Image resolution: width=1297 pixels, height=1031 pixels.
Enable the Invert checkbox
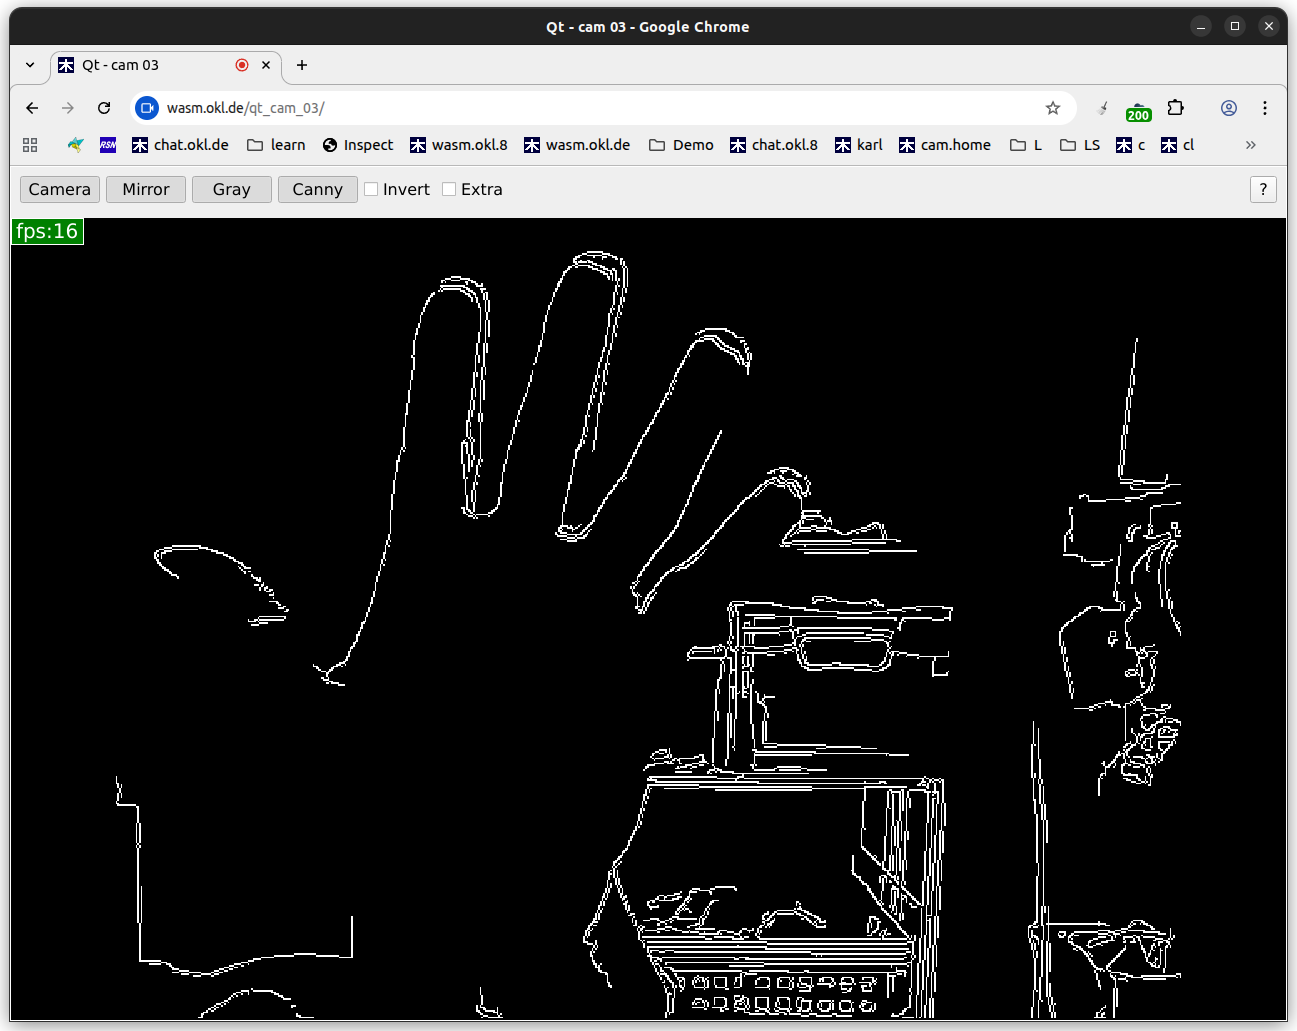coord(371,189)
